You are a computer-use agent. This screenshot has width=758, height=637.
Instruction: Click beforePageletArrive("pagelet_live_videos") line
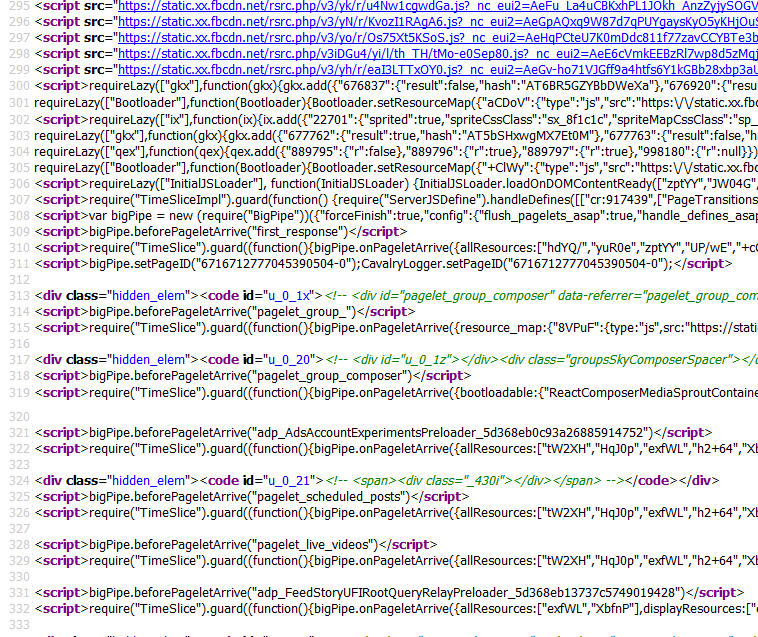(x=236, y=545)
